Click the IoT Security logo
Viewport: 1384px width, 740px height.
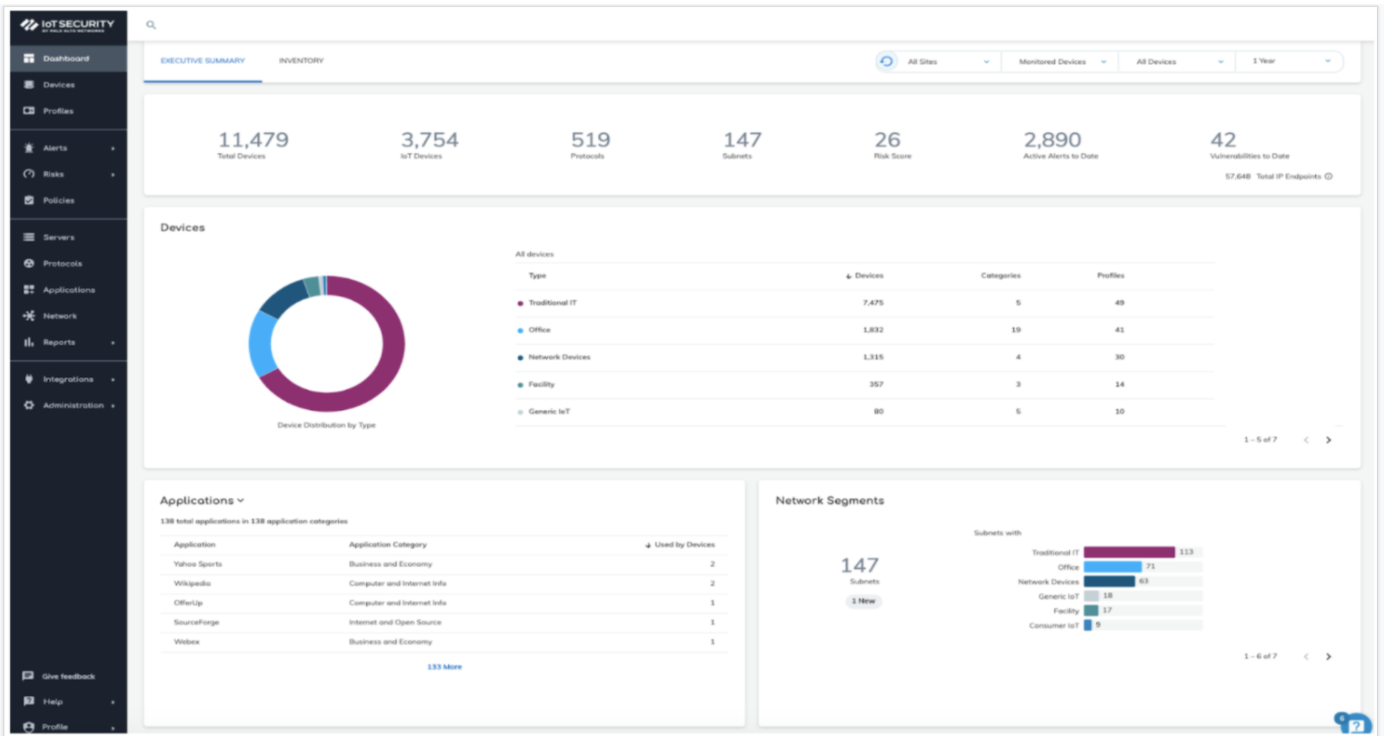(x=67, y=25)
